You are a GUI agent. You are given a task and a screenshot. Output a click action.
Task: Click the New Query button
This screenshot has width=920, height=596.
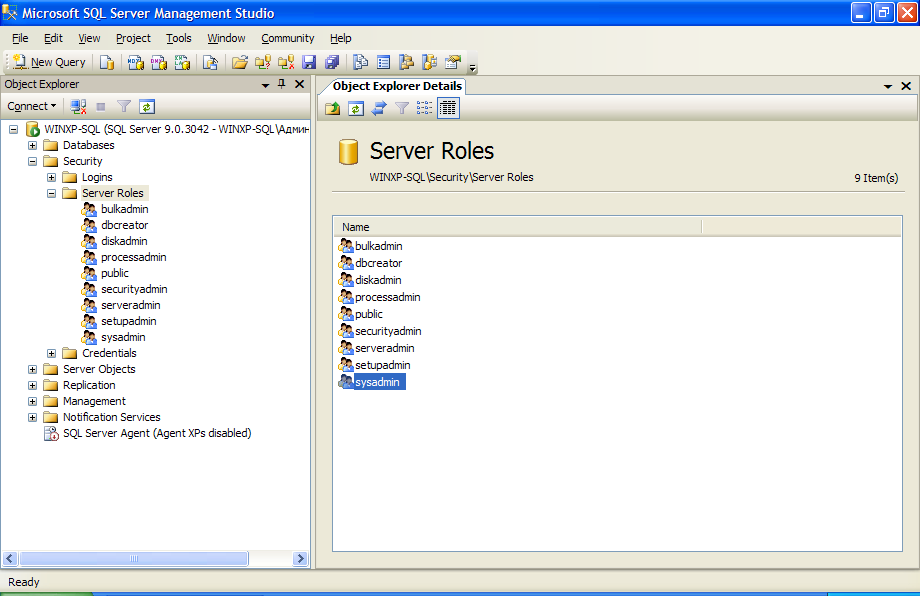click(49, 62)
